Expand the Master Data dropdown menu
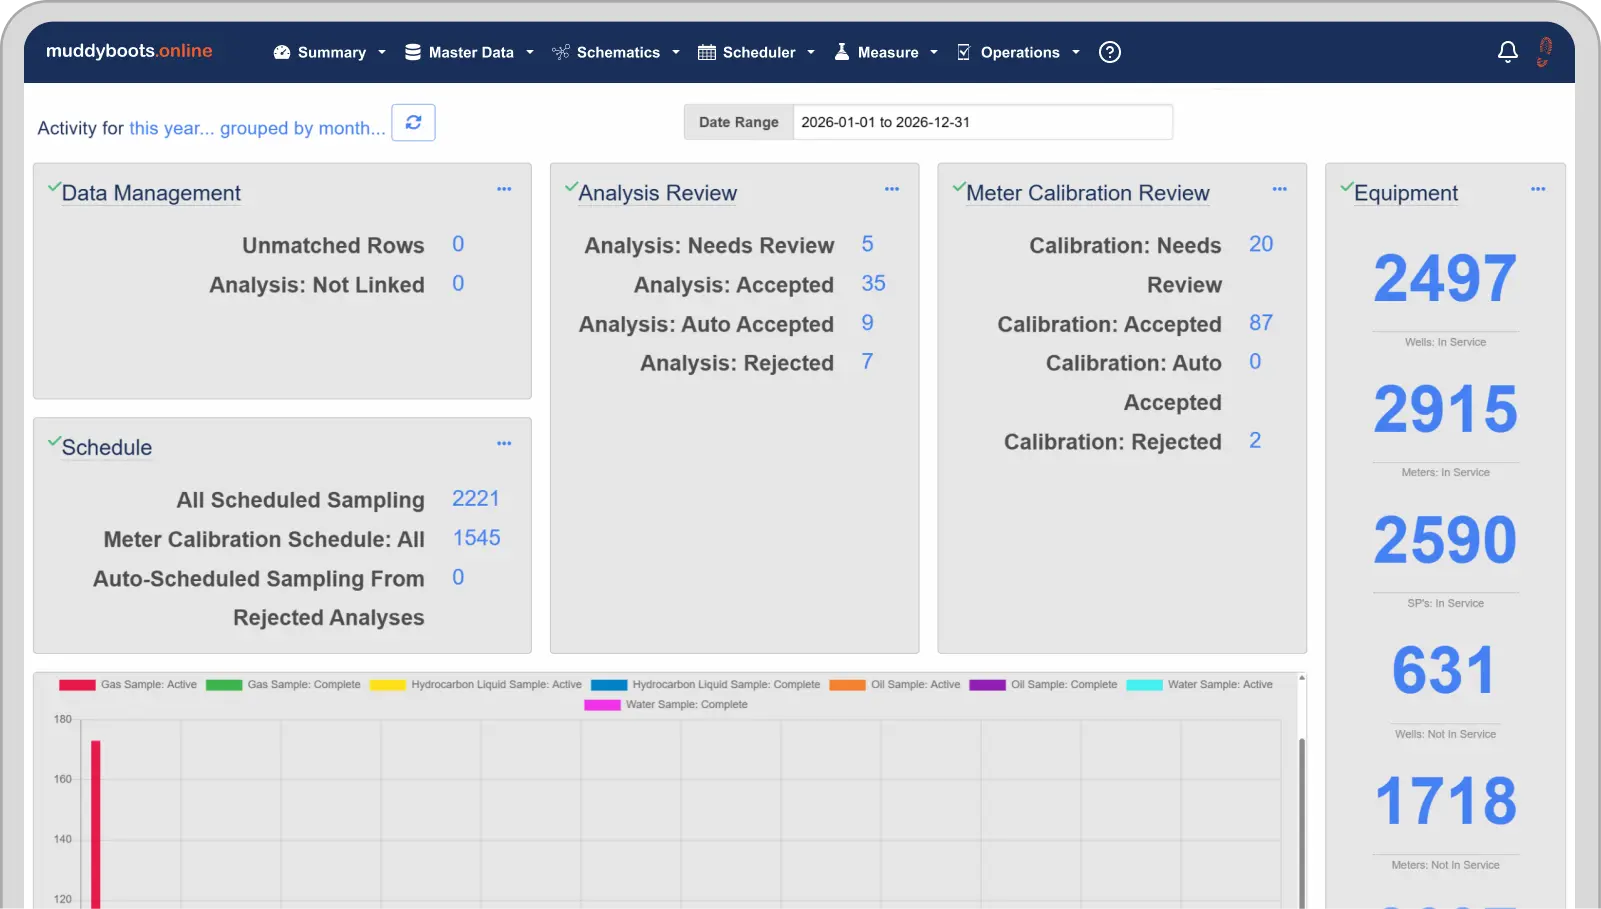 pyautogui.click(x=469, y=52)
